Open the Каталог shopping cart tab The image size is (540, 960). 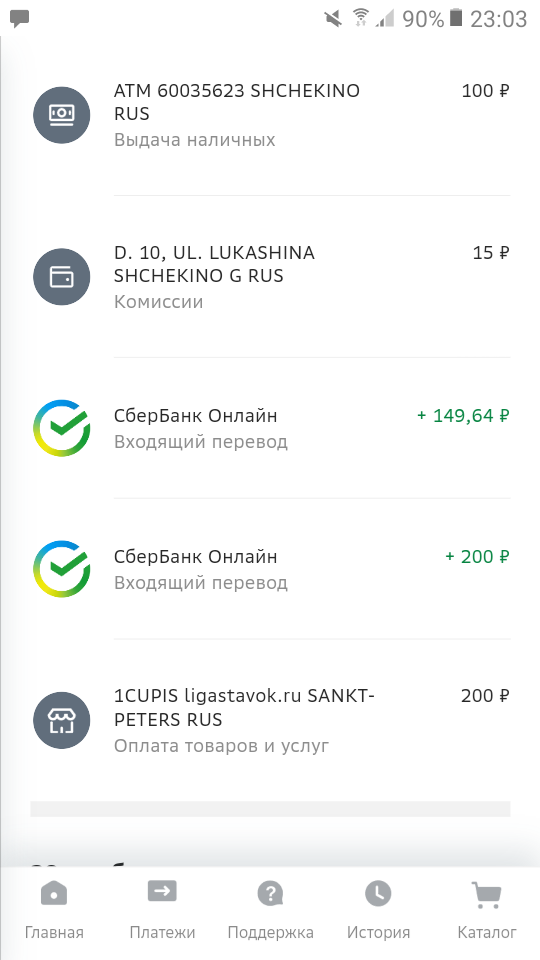(487, 911)
